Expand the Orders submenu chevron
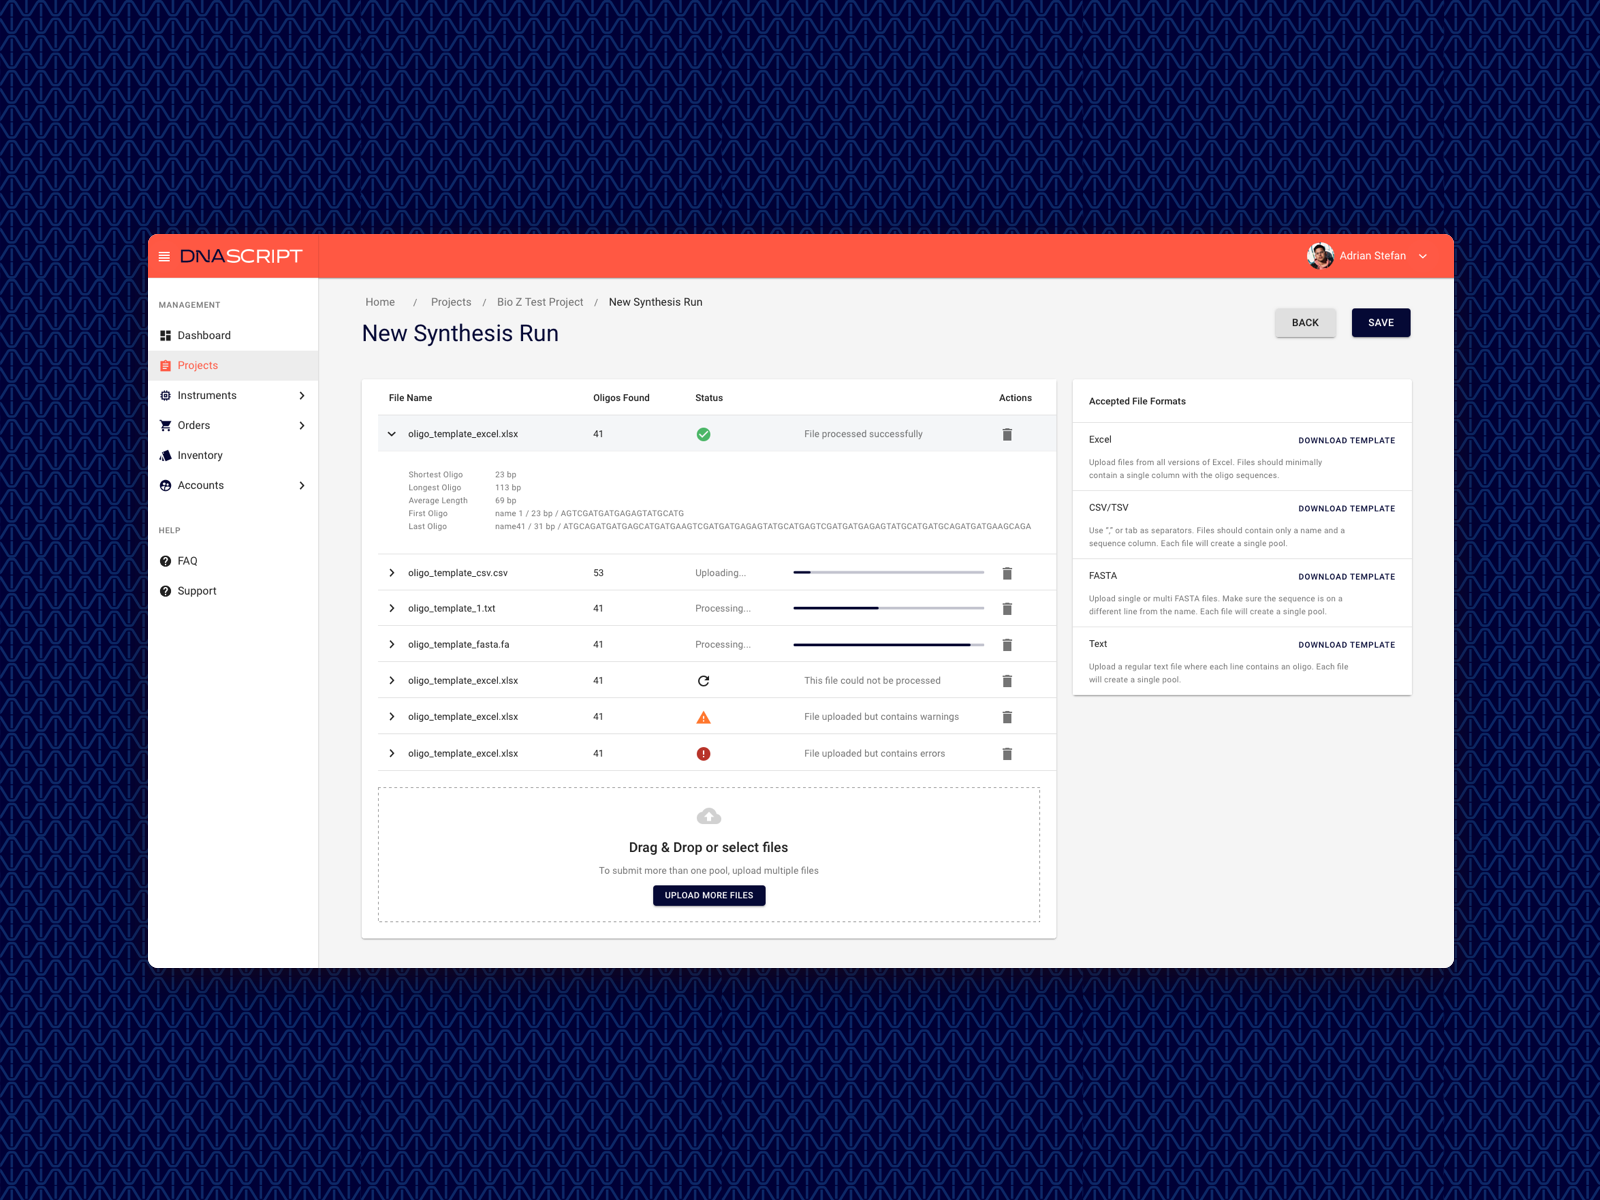 (x=302, y=425)
